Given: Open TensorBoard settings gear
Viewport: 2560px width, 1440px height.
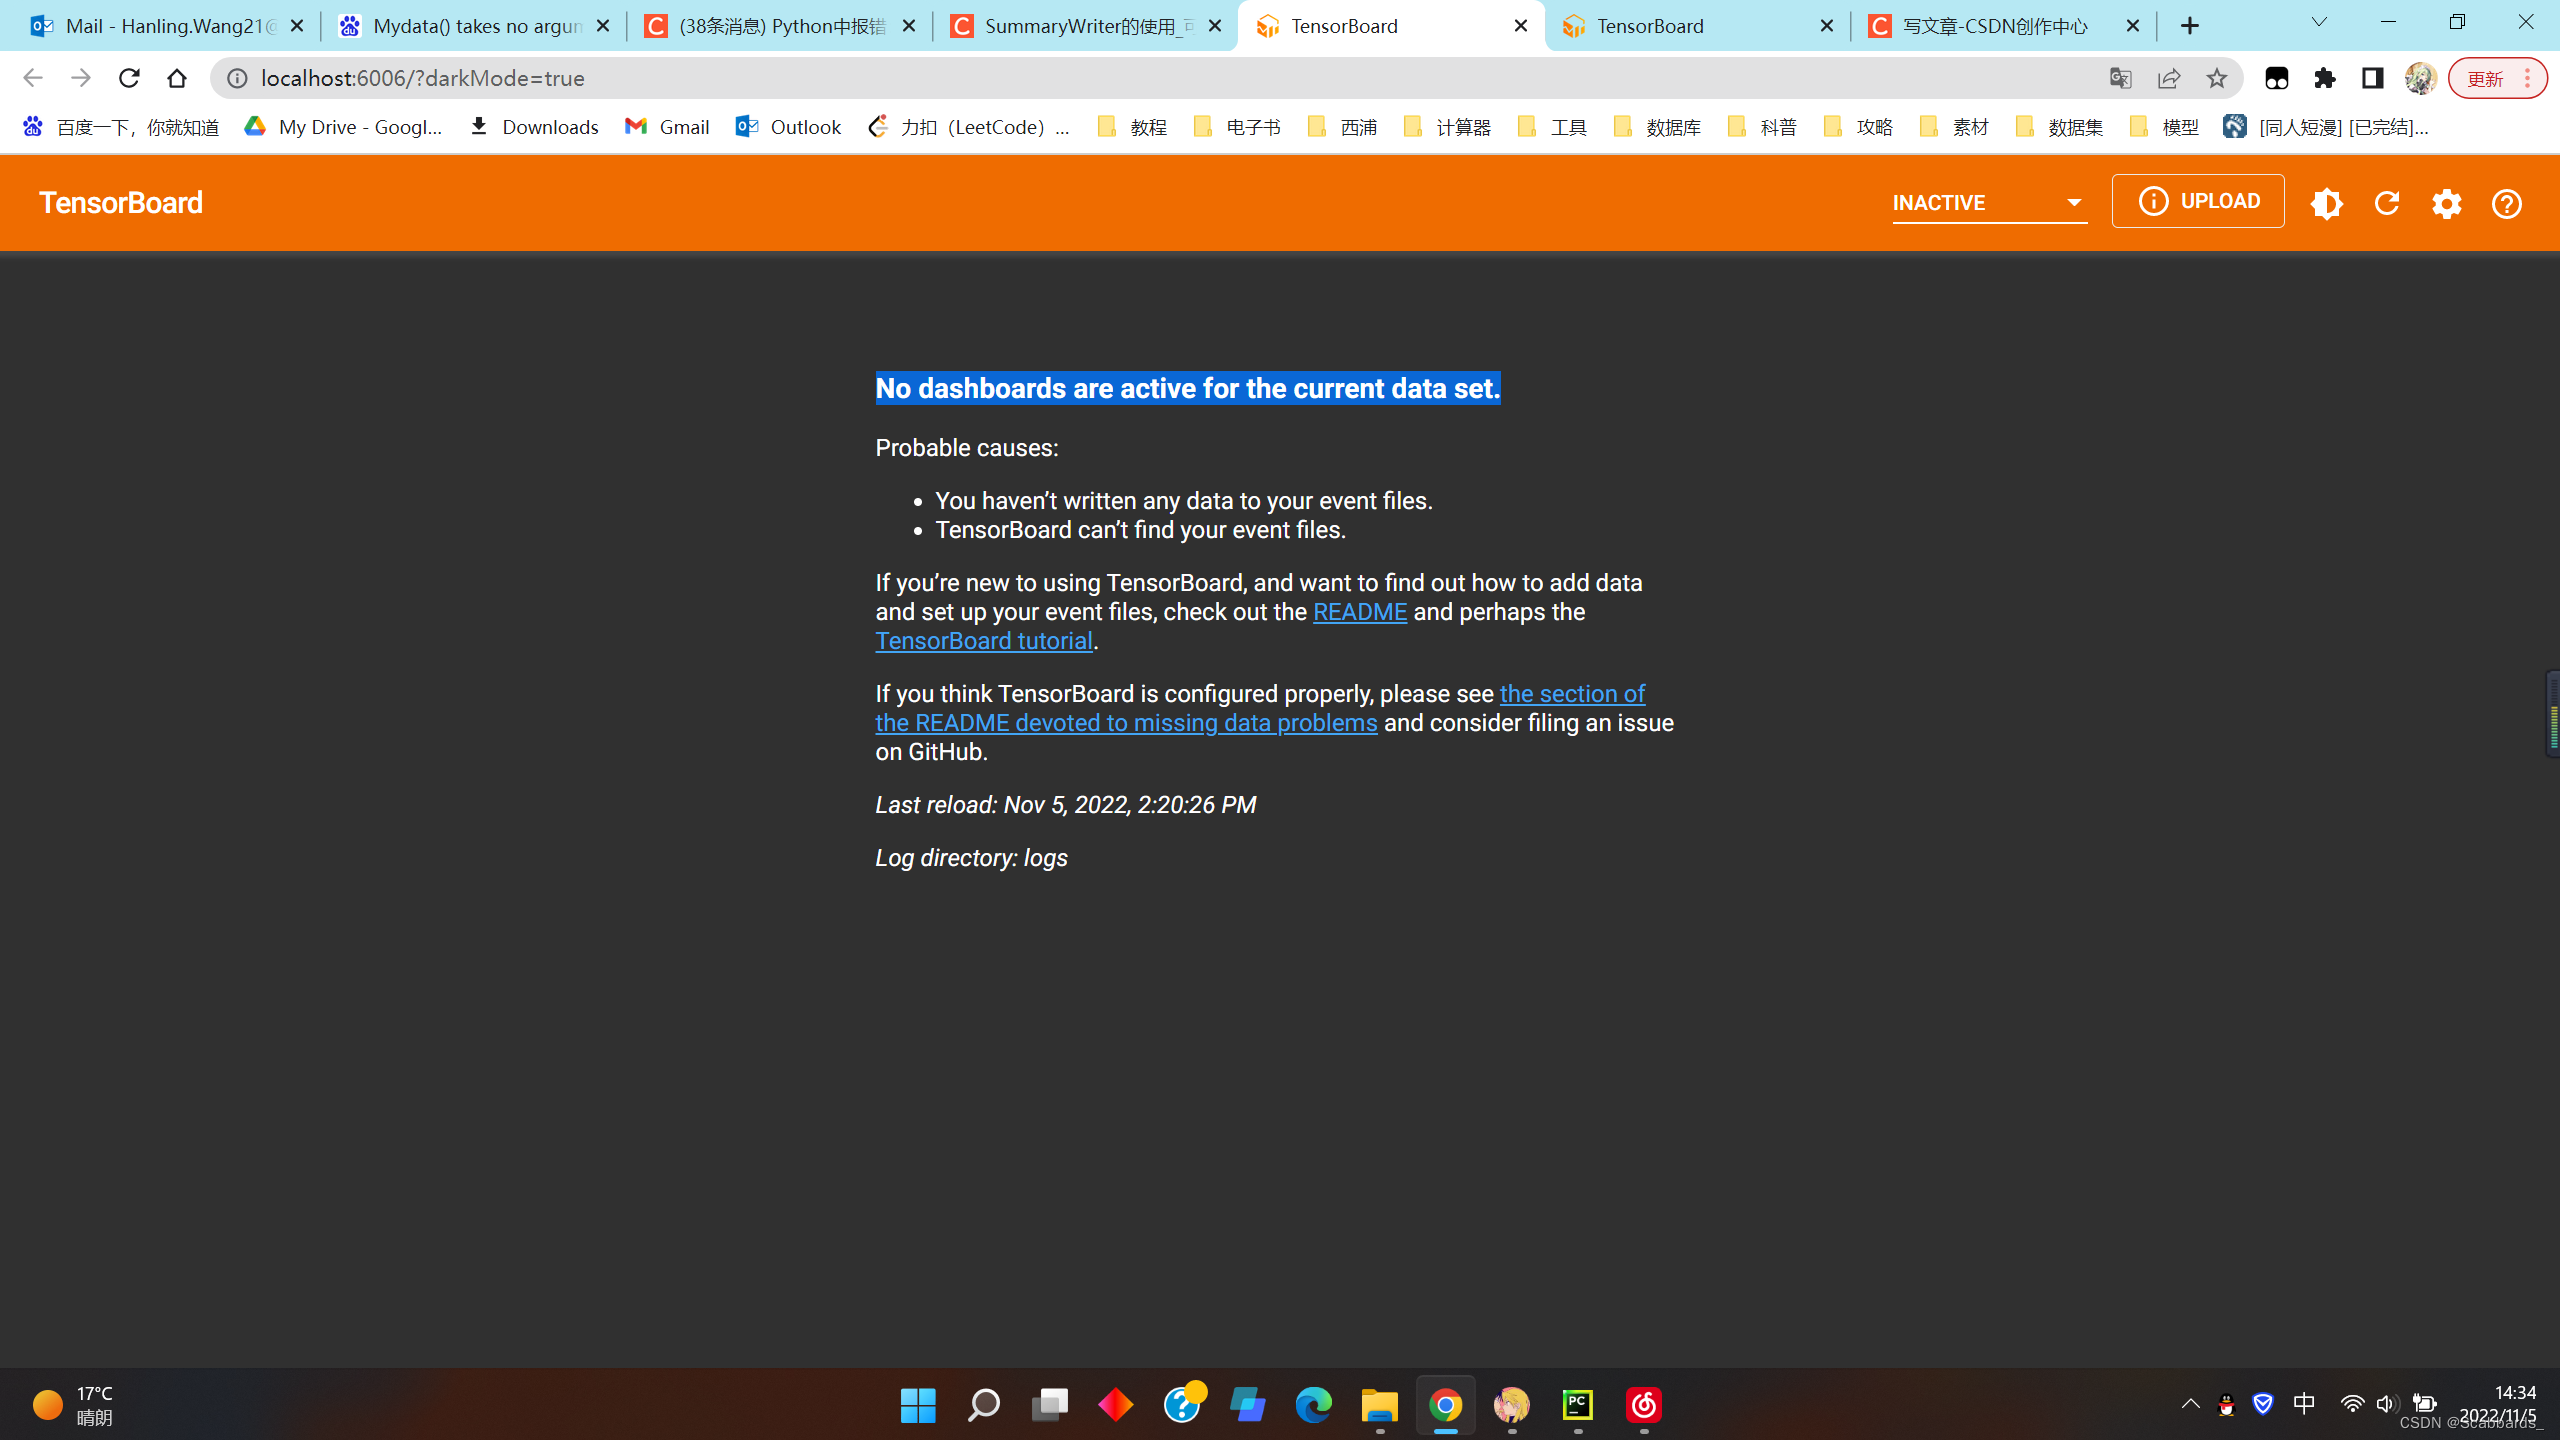Looking at the screenshot, I should pos(2447,204).
